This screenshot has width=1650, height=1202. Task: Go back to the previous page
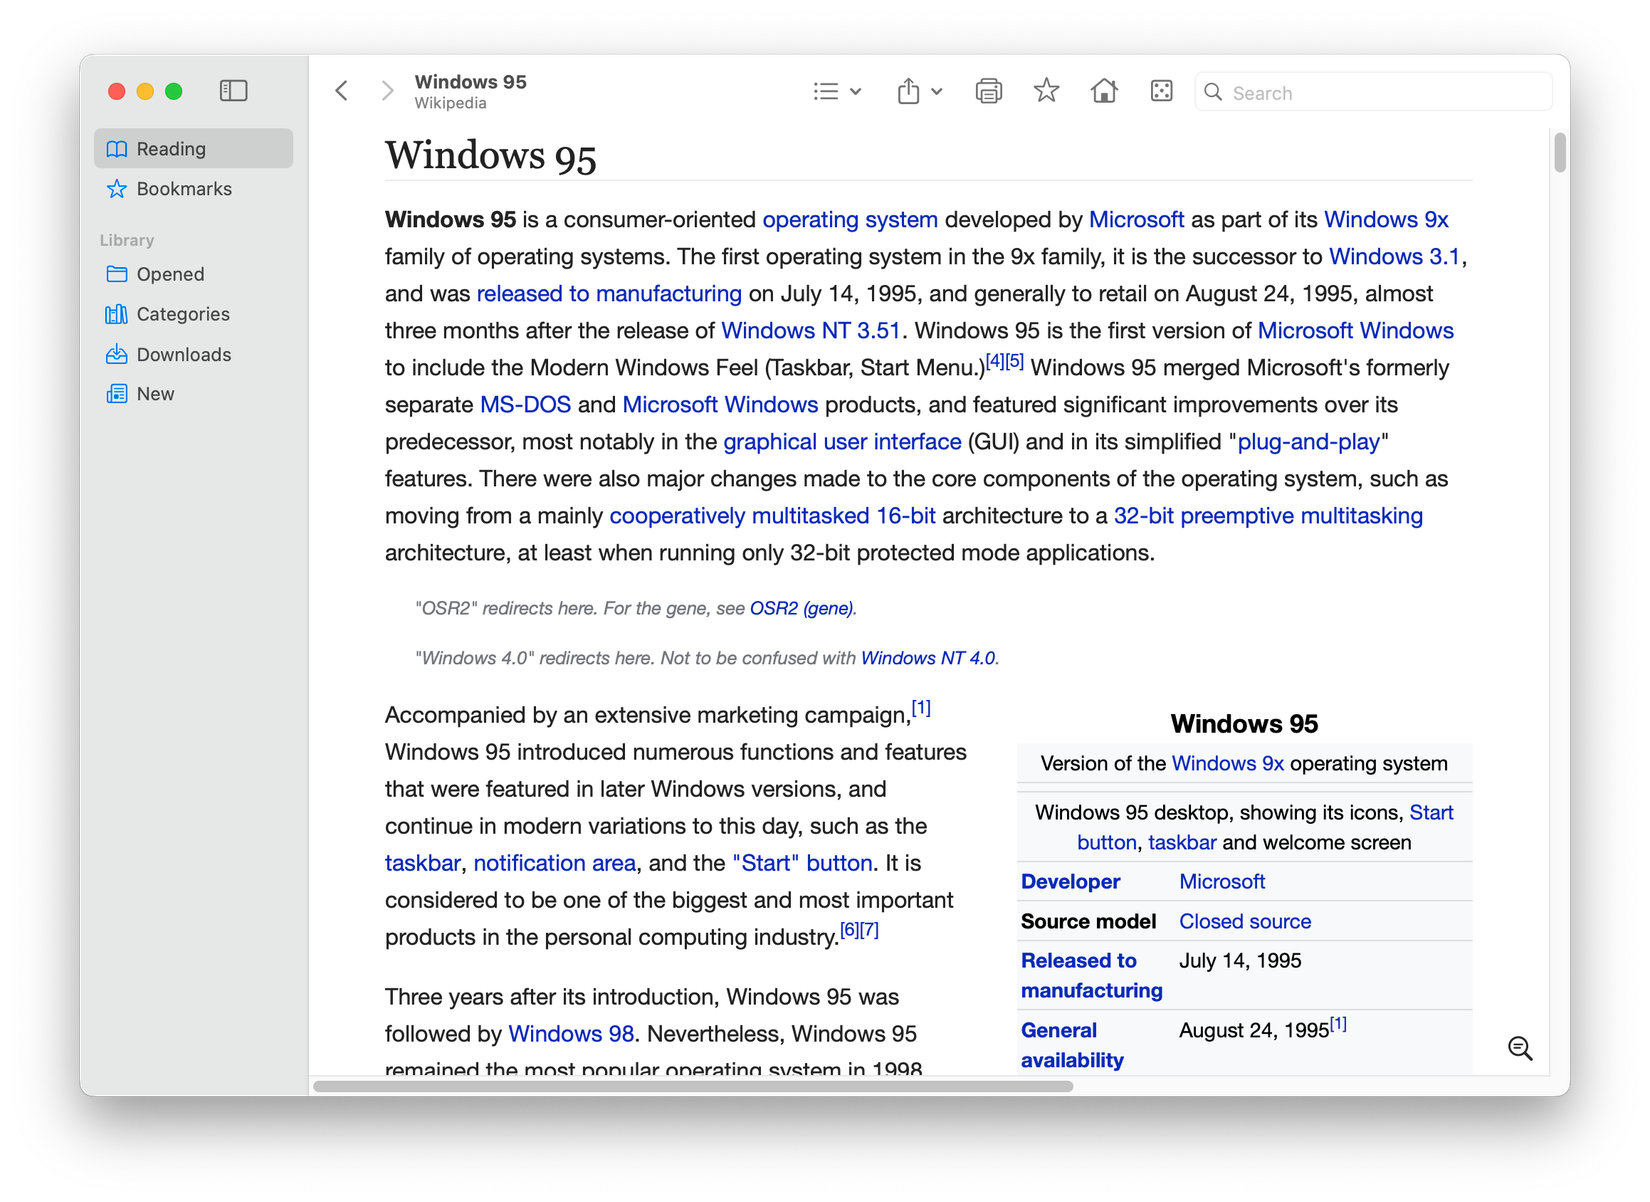click(x=342, y=91)
